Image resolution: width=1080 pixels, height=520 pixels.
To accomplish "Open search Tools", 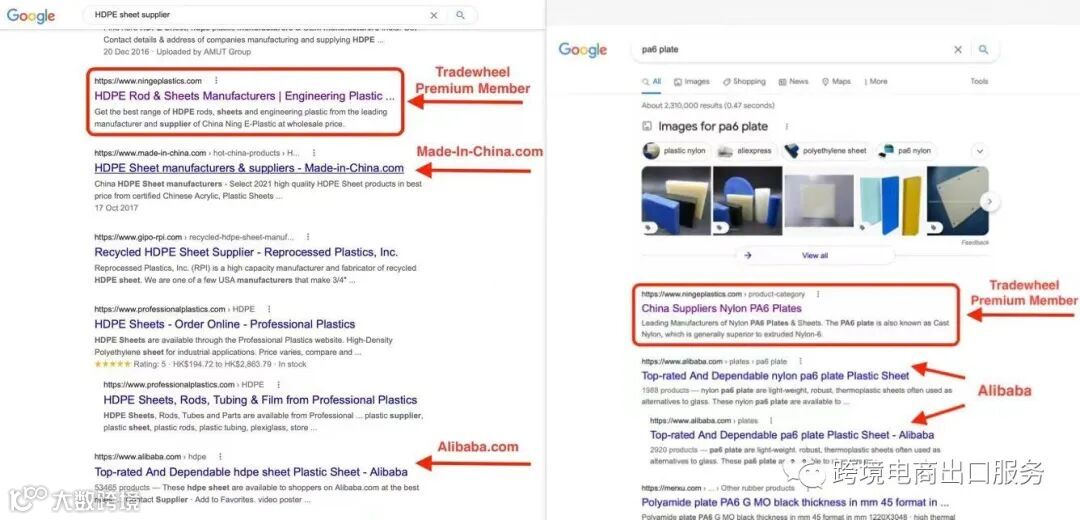I will pos(979,81).
